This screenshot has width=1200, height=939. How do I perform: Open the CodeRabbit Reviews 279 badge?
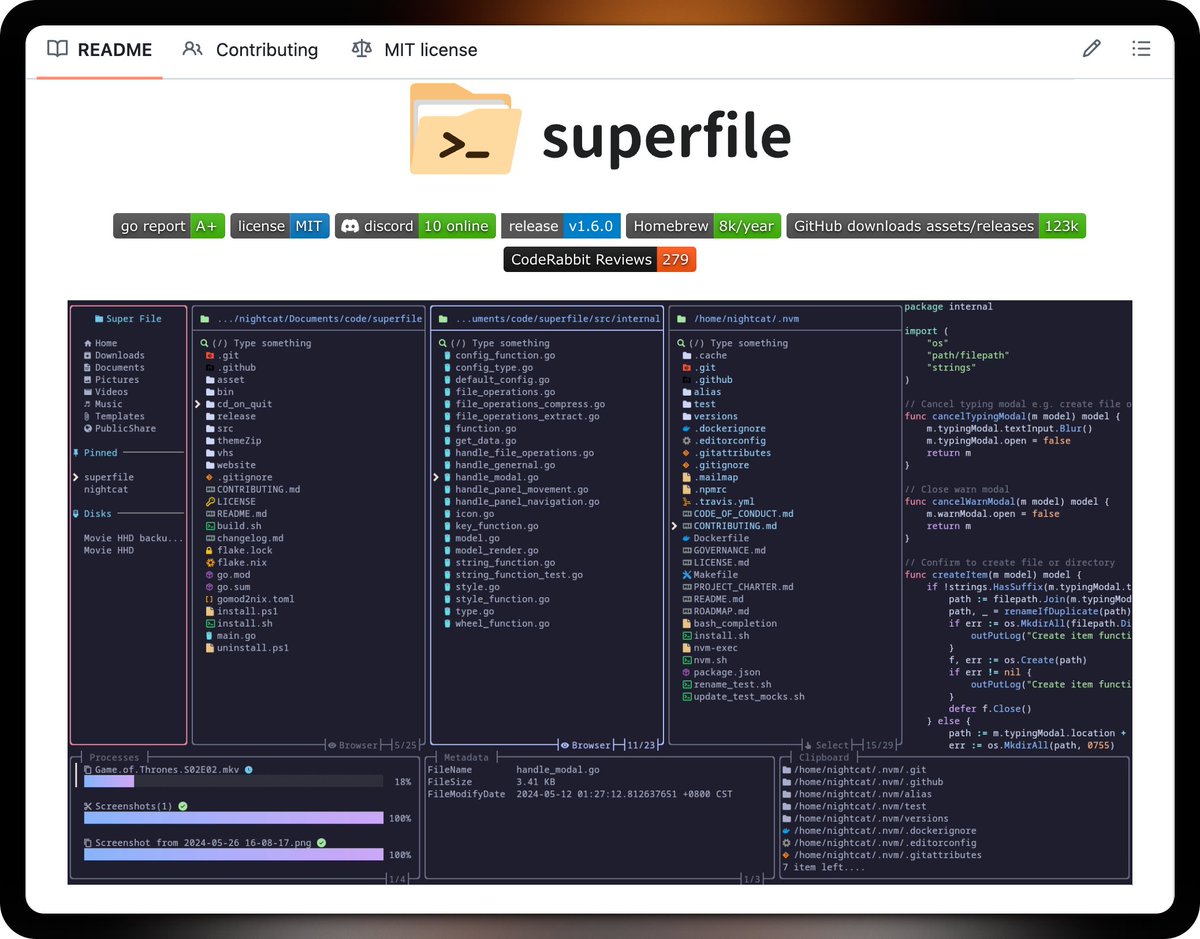point(600,259)
